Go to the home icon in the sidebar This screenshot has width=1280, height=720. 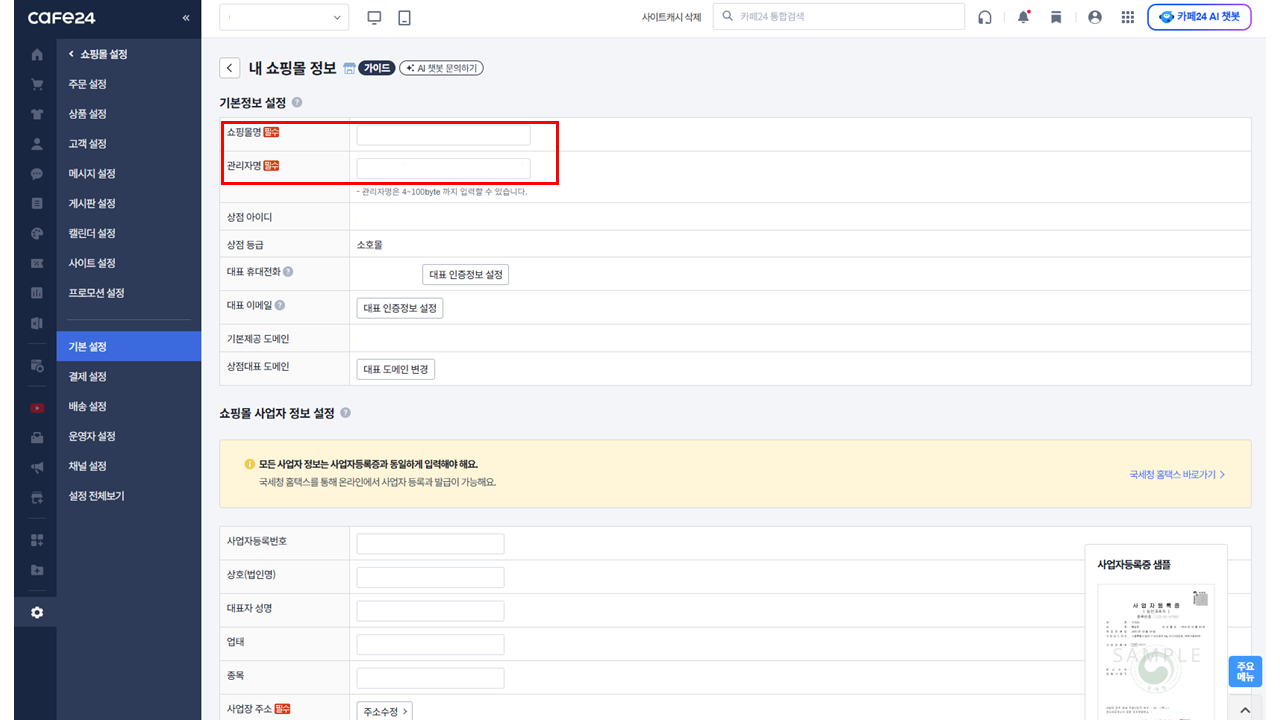point(37,54)
